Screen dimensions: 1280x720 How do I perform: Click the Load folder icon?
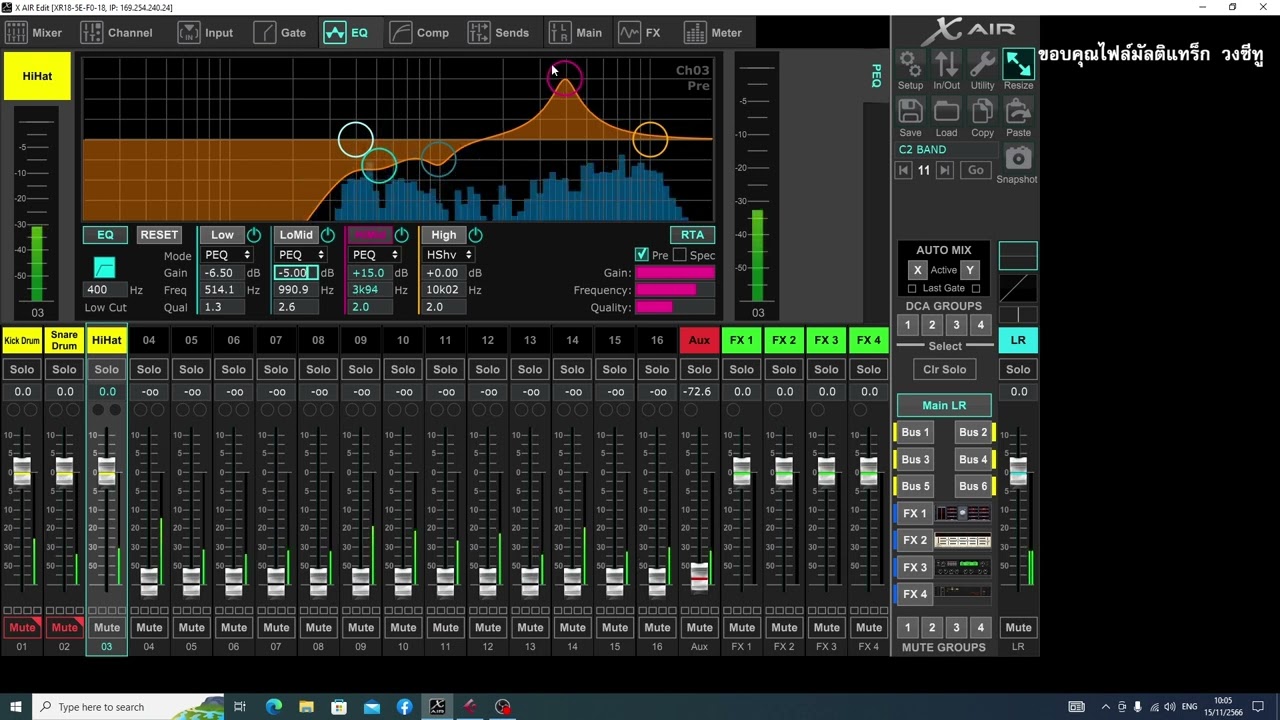tap(946, 111)
